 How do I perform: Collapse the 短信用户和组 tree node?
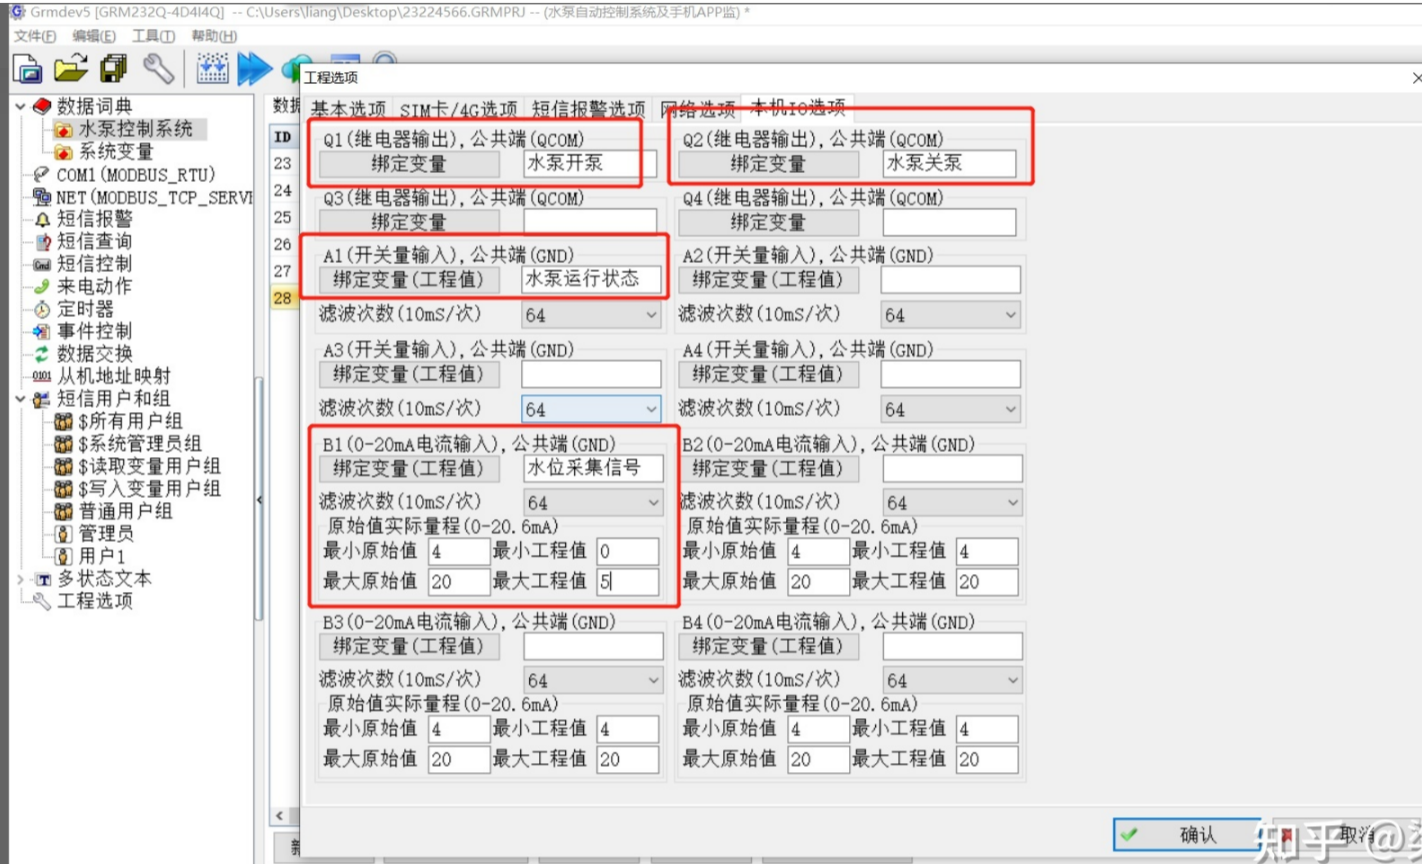pyautogui.click(x=20, y=399)
